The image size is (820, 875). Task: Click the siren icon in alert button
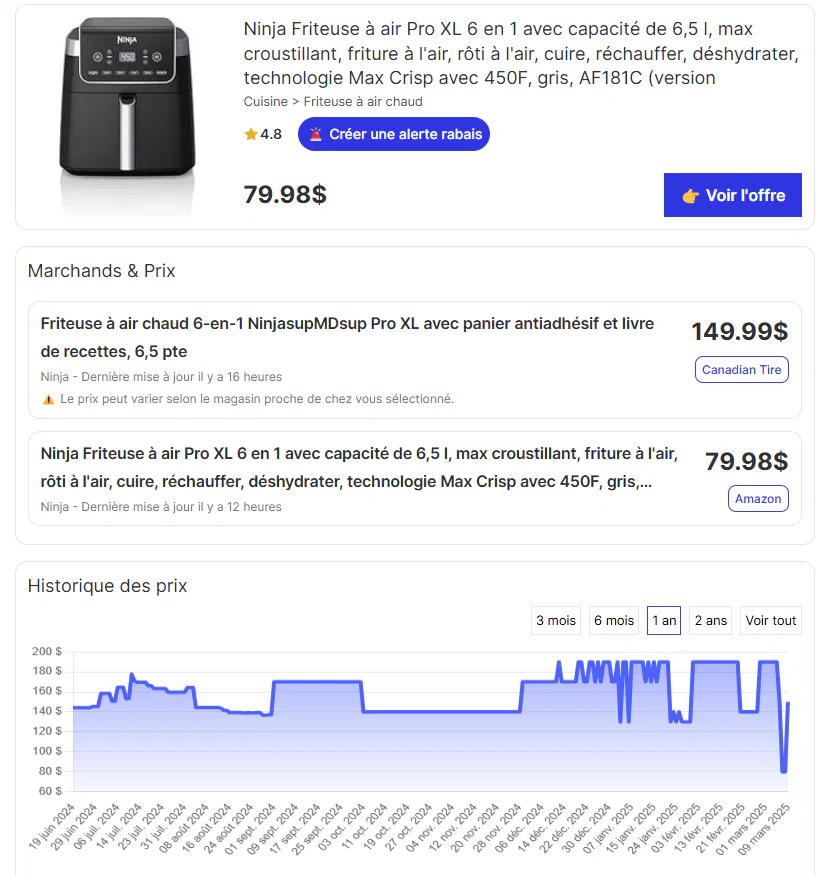click(316, 134)
